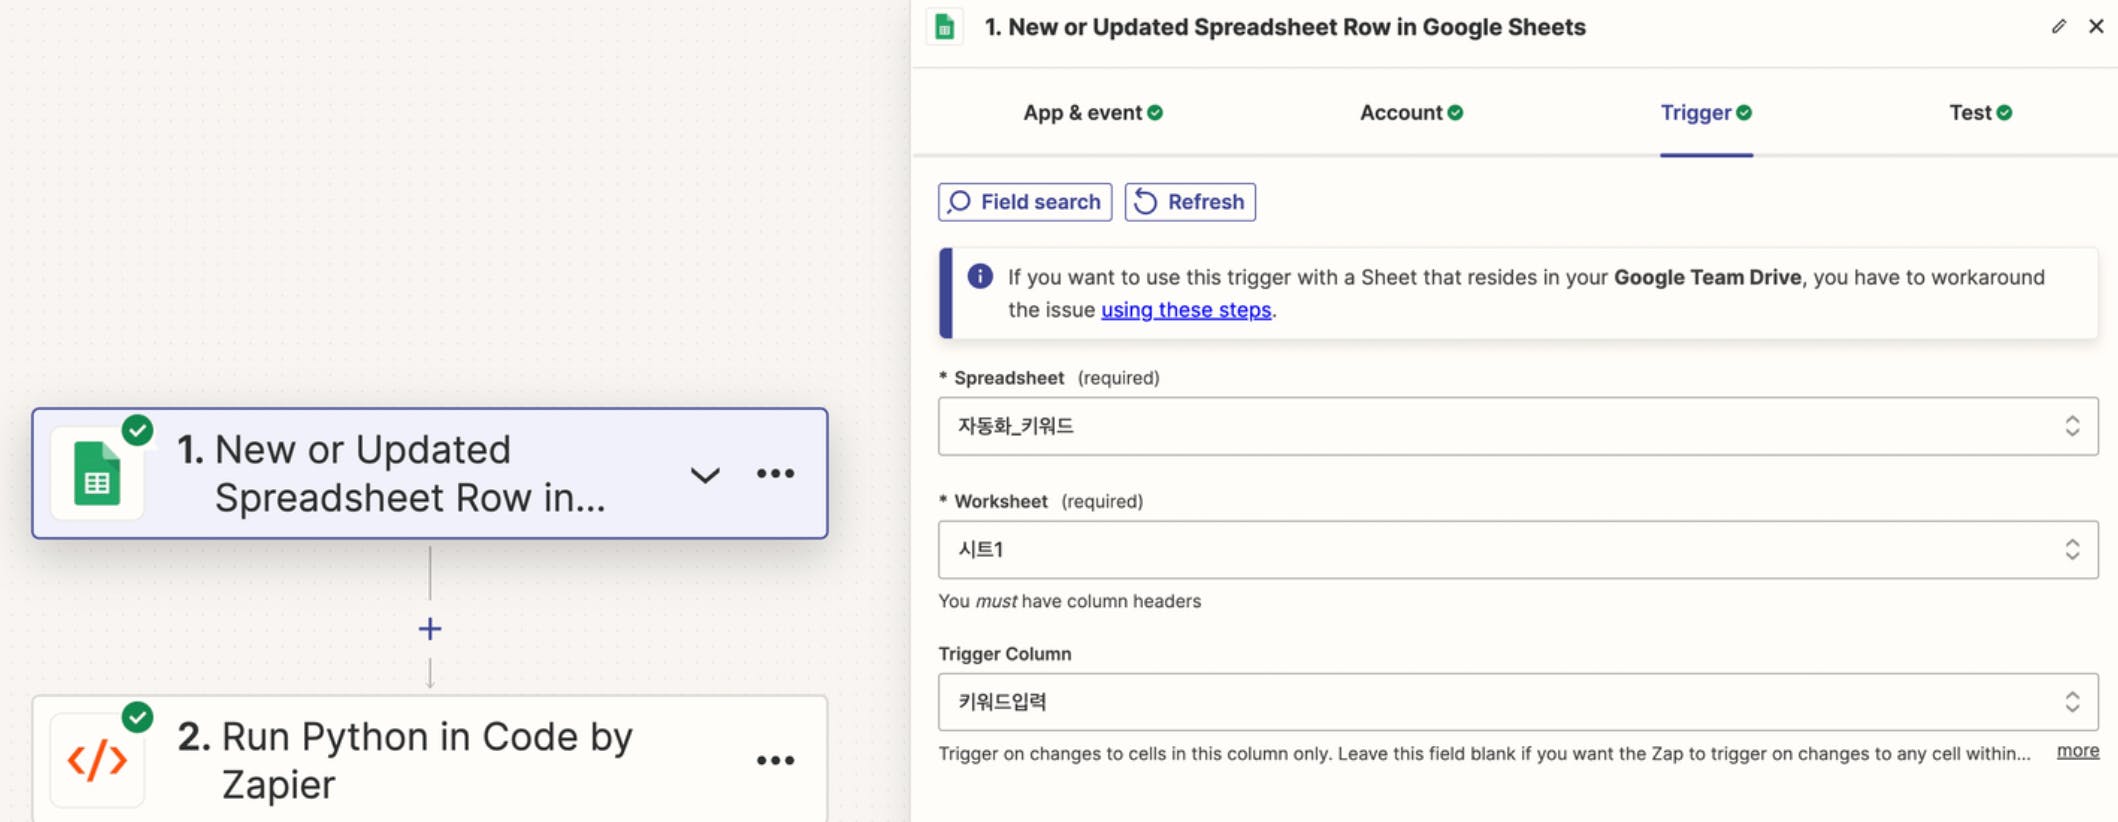Click the Google Sheets icon in panel header
The image size is (2118, 822).
pos(944,27)
